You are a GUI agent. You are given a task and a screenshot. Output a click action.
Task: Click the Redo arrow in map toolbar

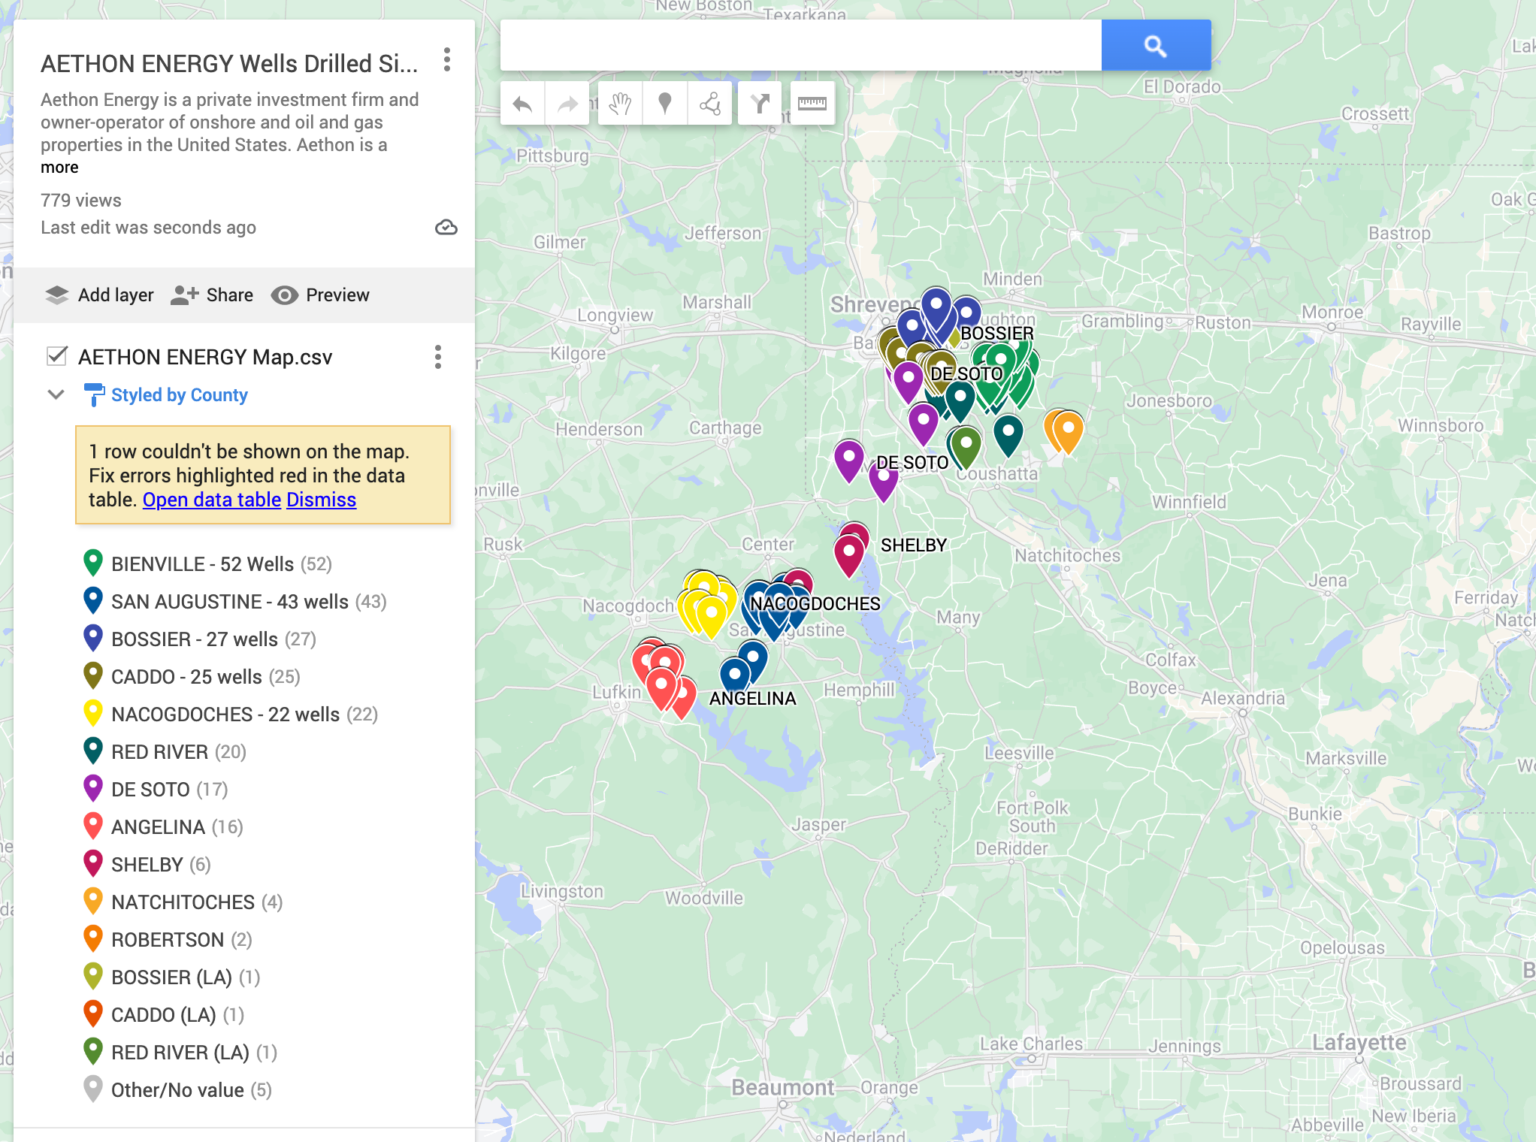click(x=567, y=104)
